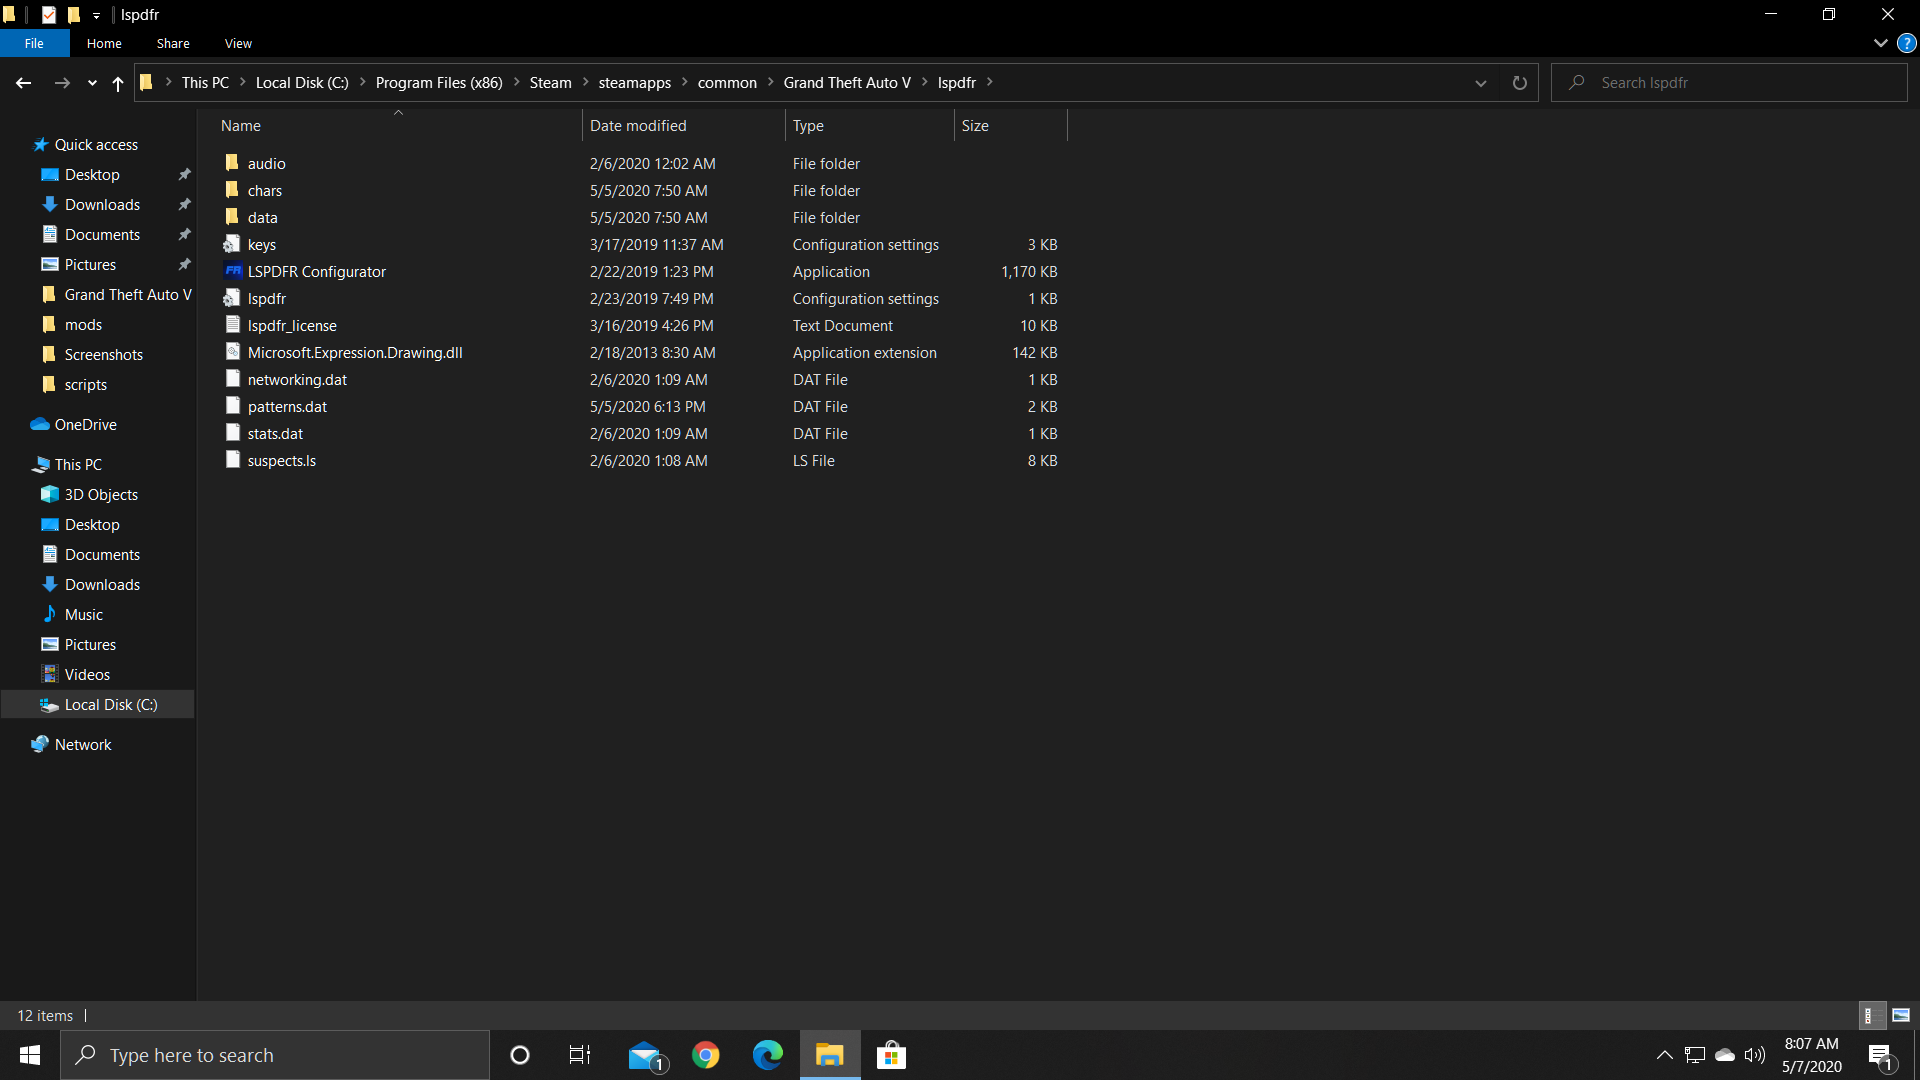Open the File menu tab
The height and width of the screenshot is (1080, 1920).
(34, 44)
